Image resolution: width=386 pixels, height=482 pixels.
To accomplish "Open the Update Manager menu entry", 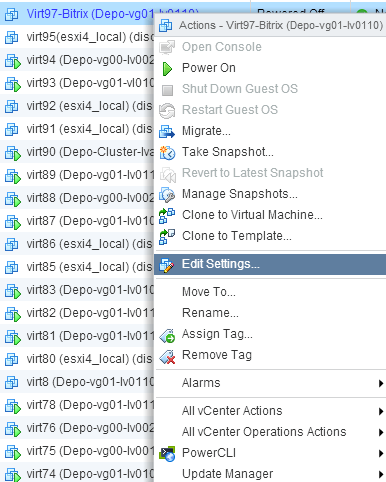I will click(x=271, y=474).
